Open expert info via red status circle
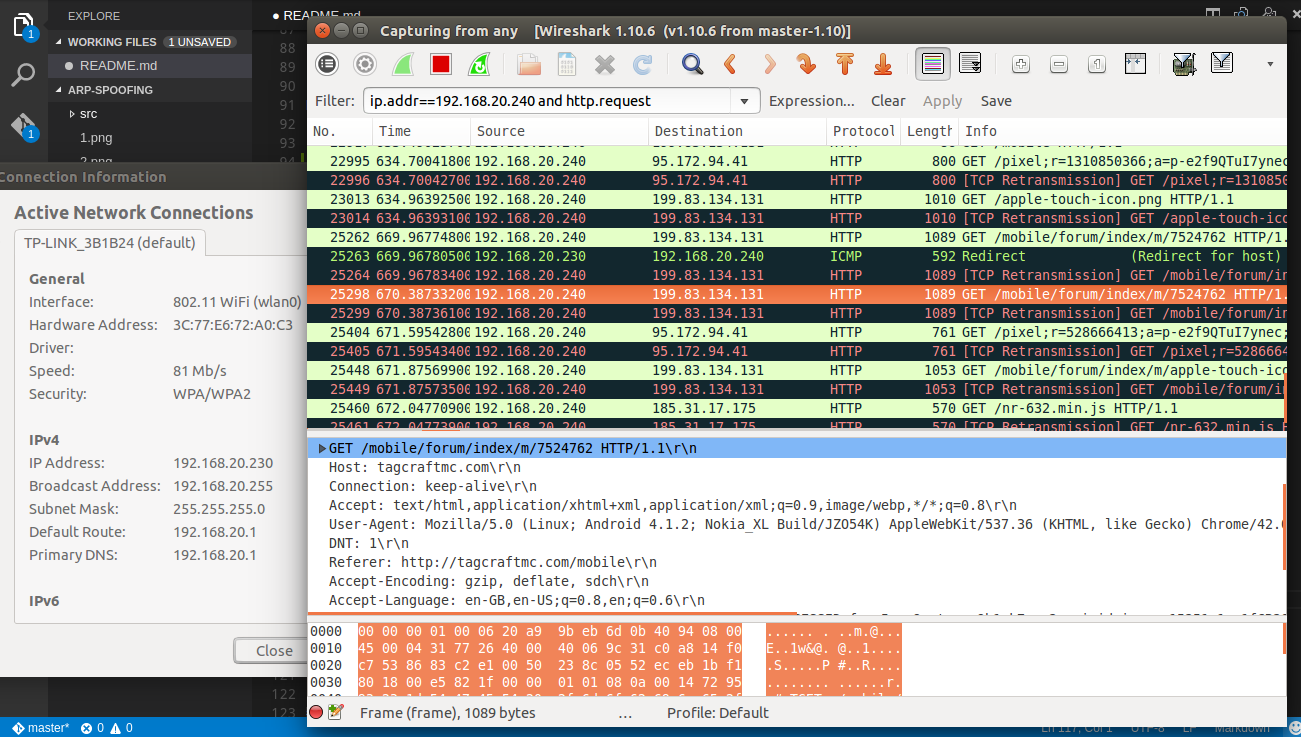 [316, 713]
